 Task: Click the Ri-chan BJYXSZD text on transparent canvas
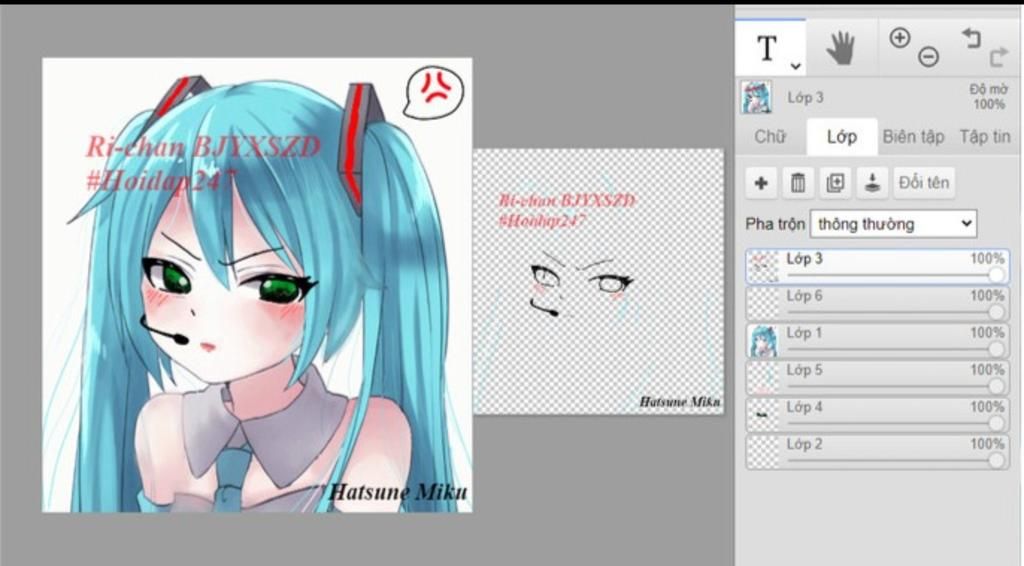566,200
